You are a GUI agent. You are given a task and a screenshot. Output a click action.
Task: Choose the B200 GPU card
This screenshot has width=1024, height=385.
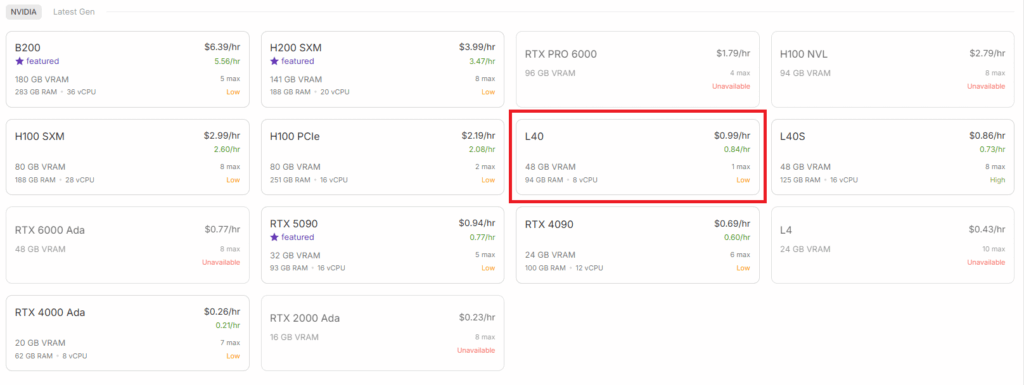(128, 69)
